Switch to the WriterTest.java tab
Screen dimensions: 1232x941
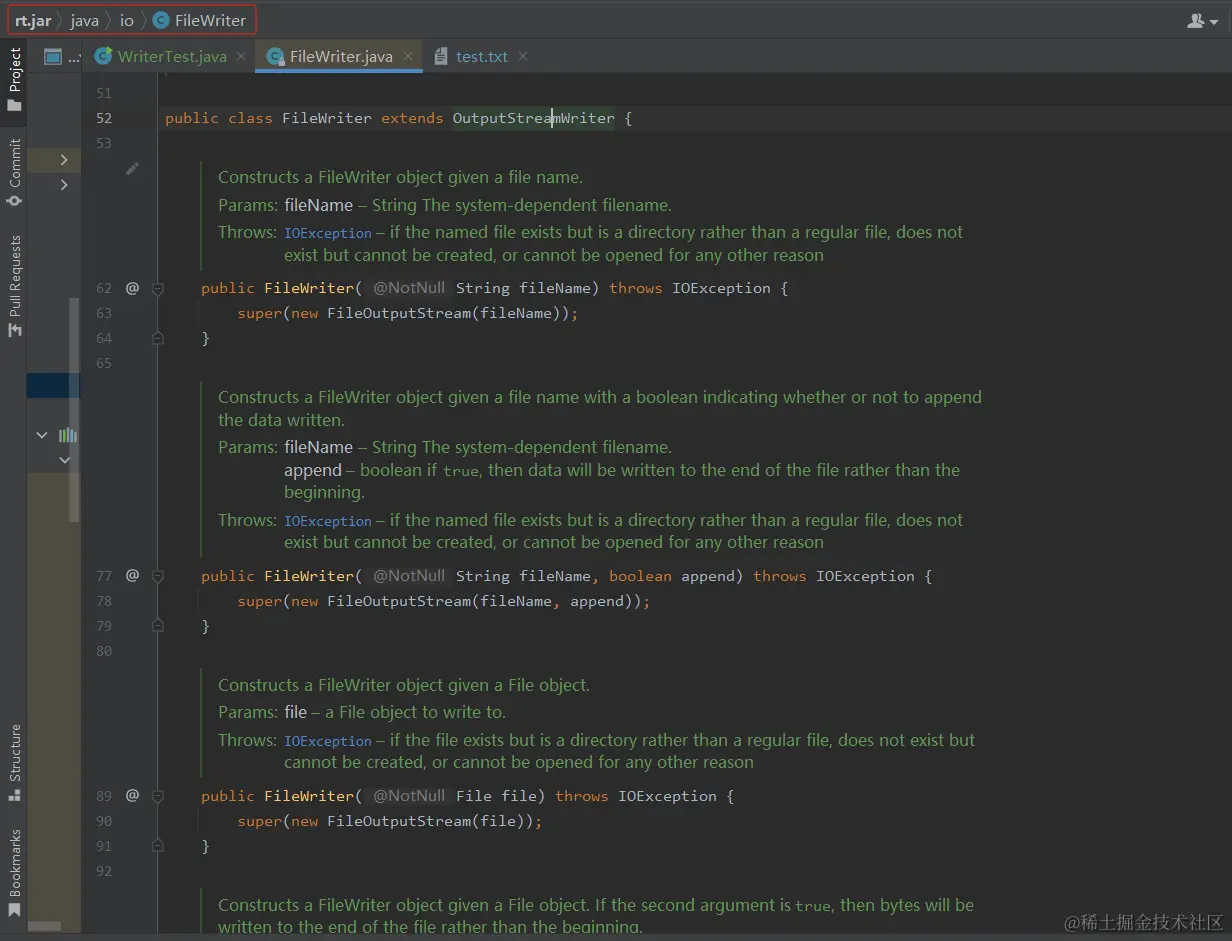pos(172,56)
